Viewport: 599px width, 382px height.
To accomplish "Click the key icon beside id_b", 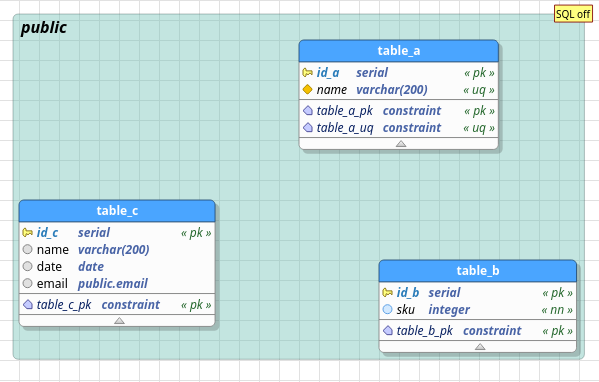I will pyautogui.click(x=387, y=292).
